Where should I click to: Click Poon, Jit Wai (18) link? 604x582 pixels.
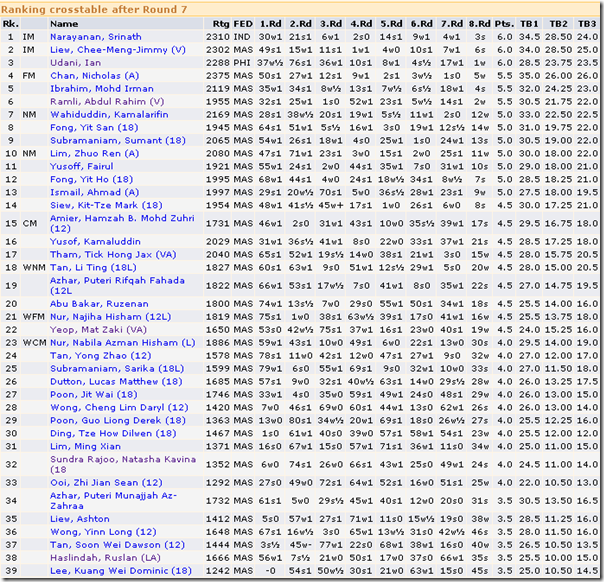click(x=94, y=395)
